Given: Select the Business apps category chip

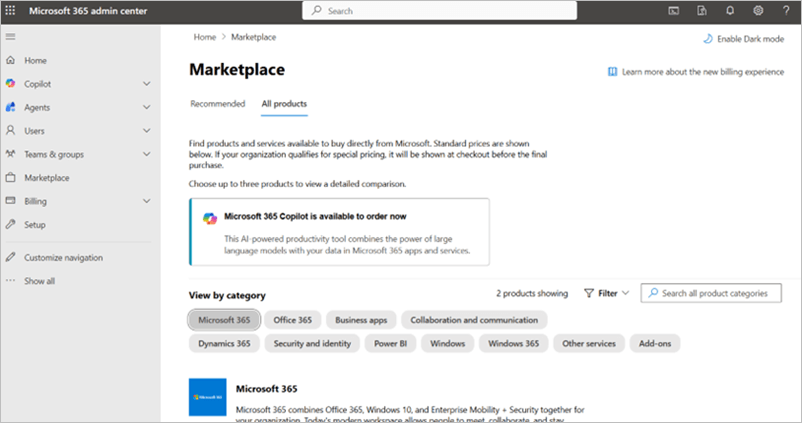Looking at the screenshot, I should pyautogui.click(x=361, y=320).
